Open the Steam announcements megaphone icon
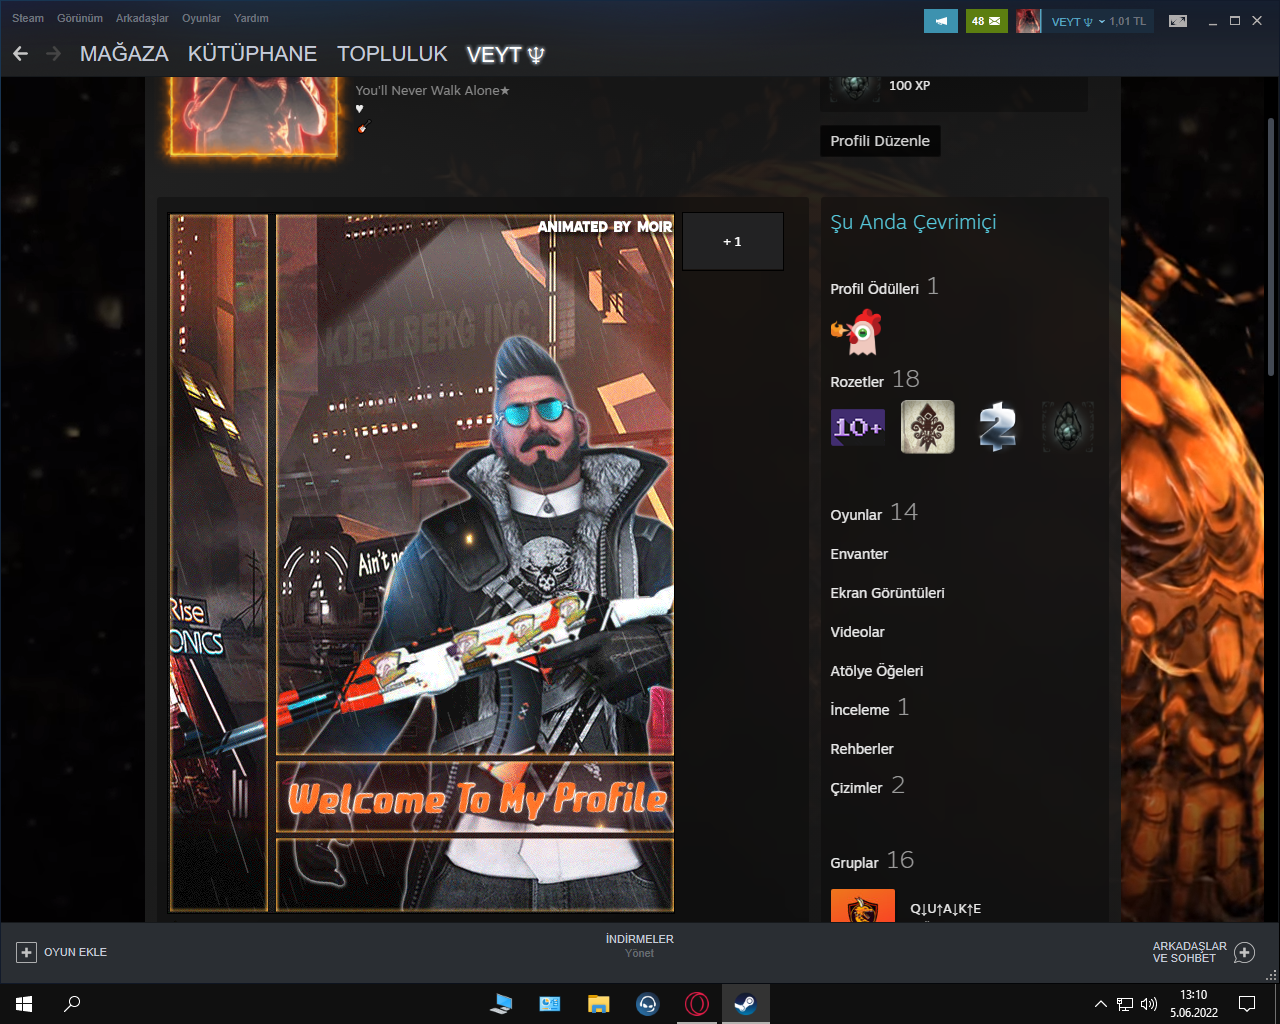 [940, 21]
